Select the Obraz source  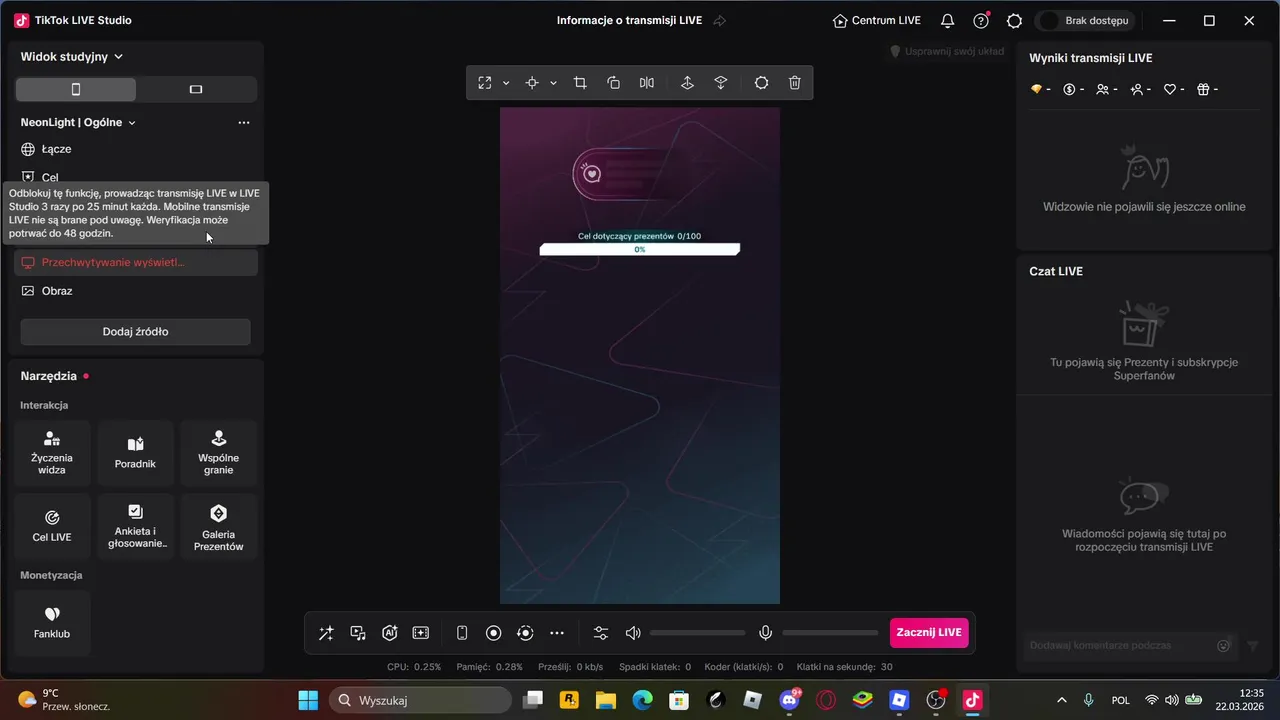136,291
